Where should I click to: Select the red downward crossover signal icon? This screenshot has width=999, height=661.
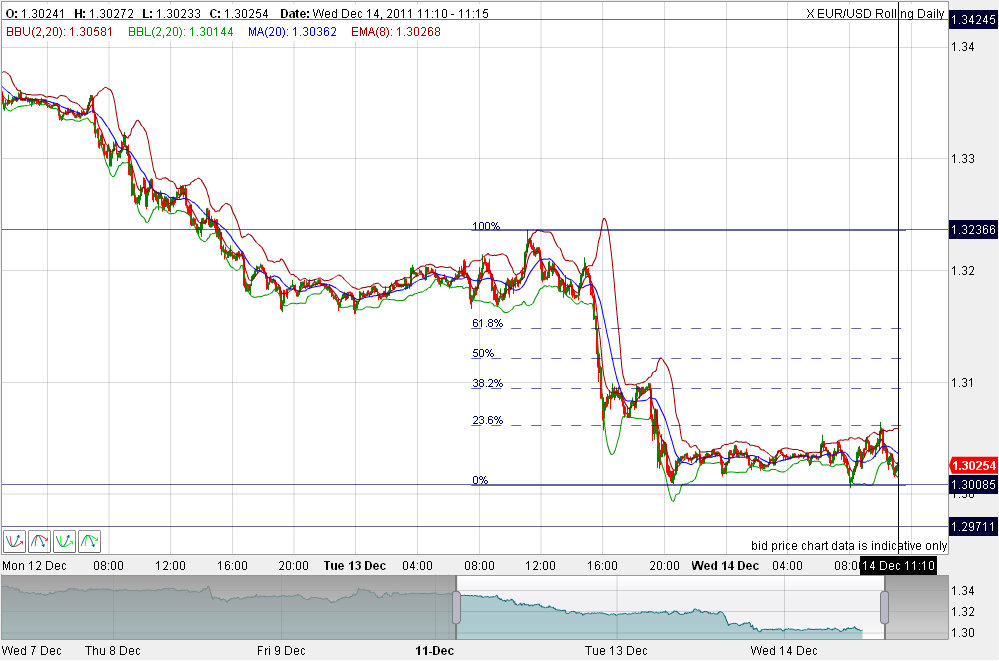click(x=14, y=541)
